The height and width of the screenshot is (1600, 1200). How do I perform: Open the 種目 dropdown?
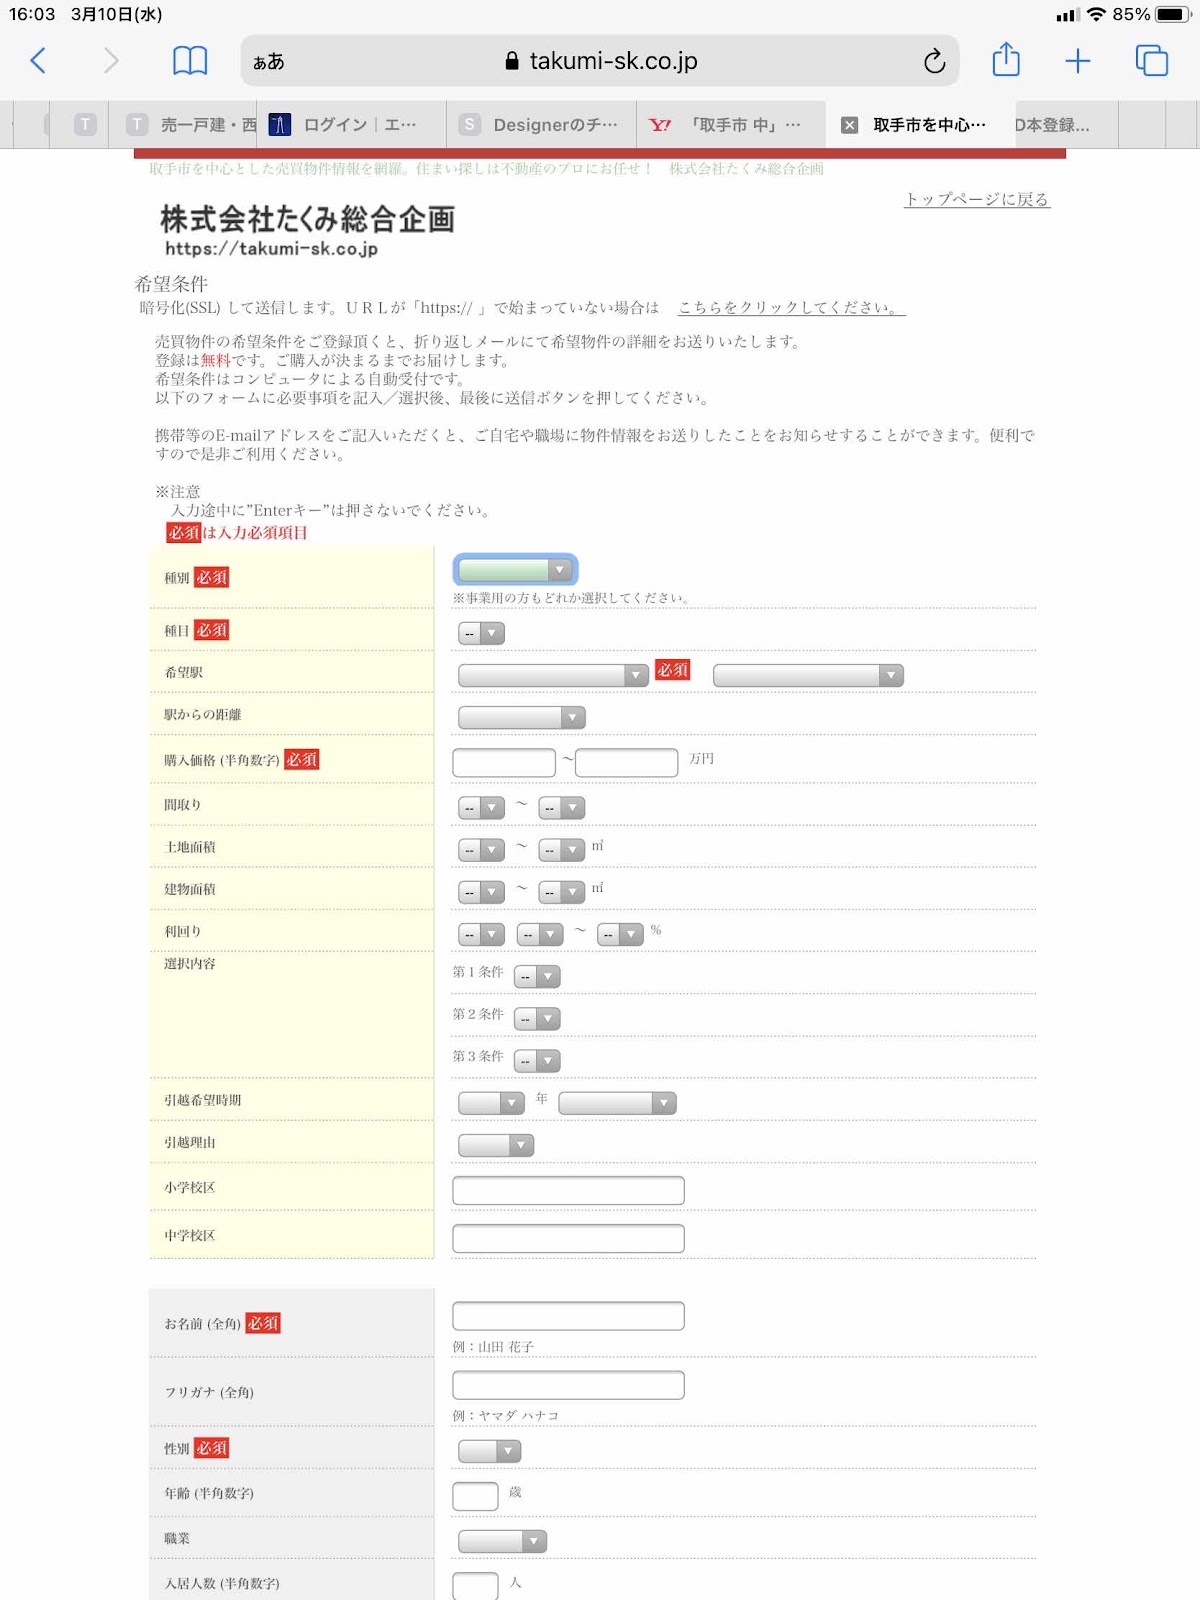[481, 633]
